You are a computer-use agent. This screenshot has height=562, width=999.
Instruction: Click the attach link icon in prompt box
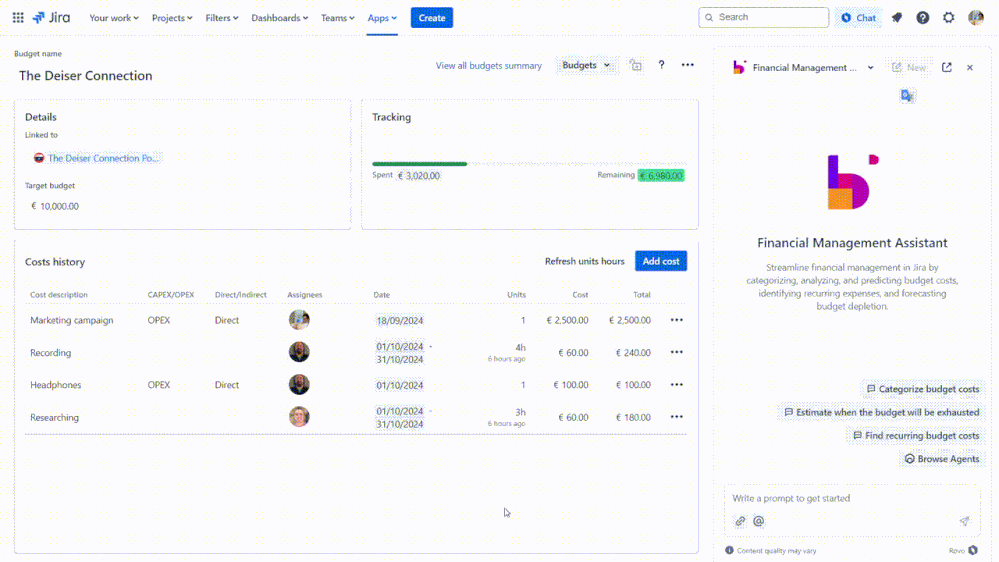click(740, 521)
